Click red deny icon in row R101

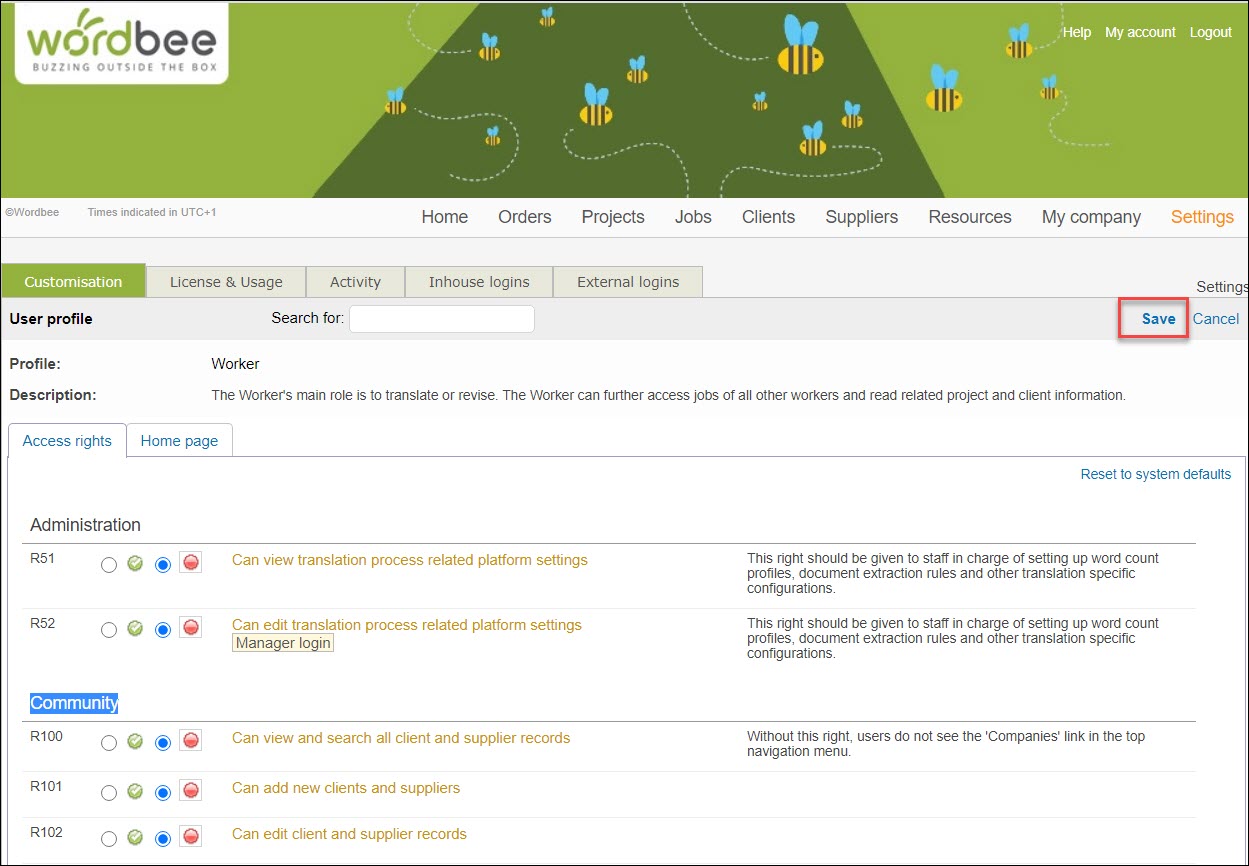click(x=191, y=791)
